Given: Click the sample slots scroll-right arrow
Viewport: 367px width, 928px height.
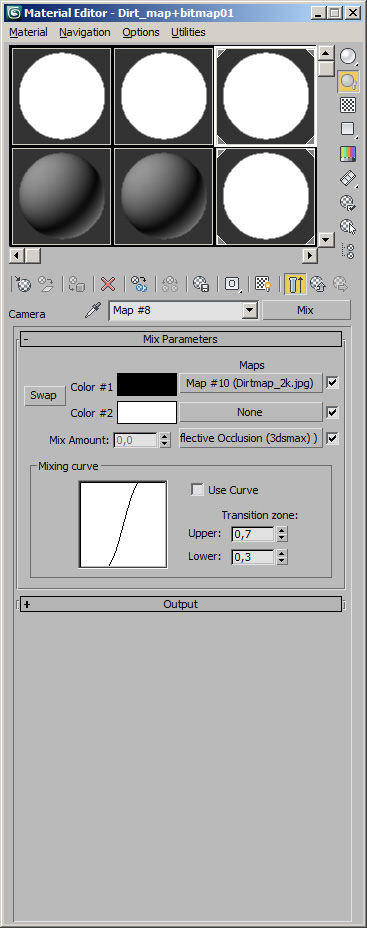Looking at the screenshot, I should point(310,255).
